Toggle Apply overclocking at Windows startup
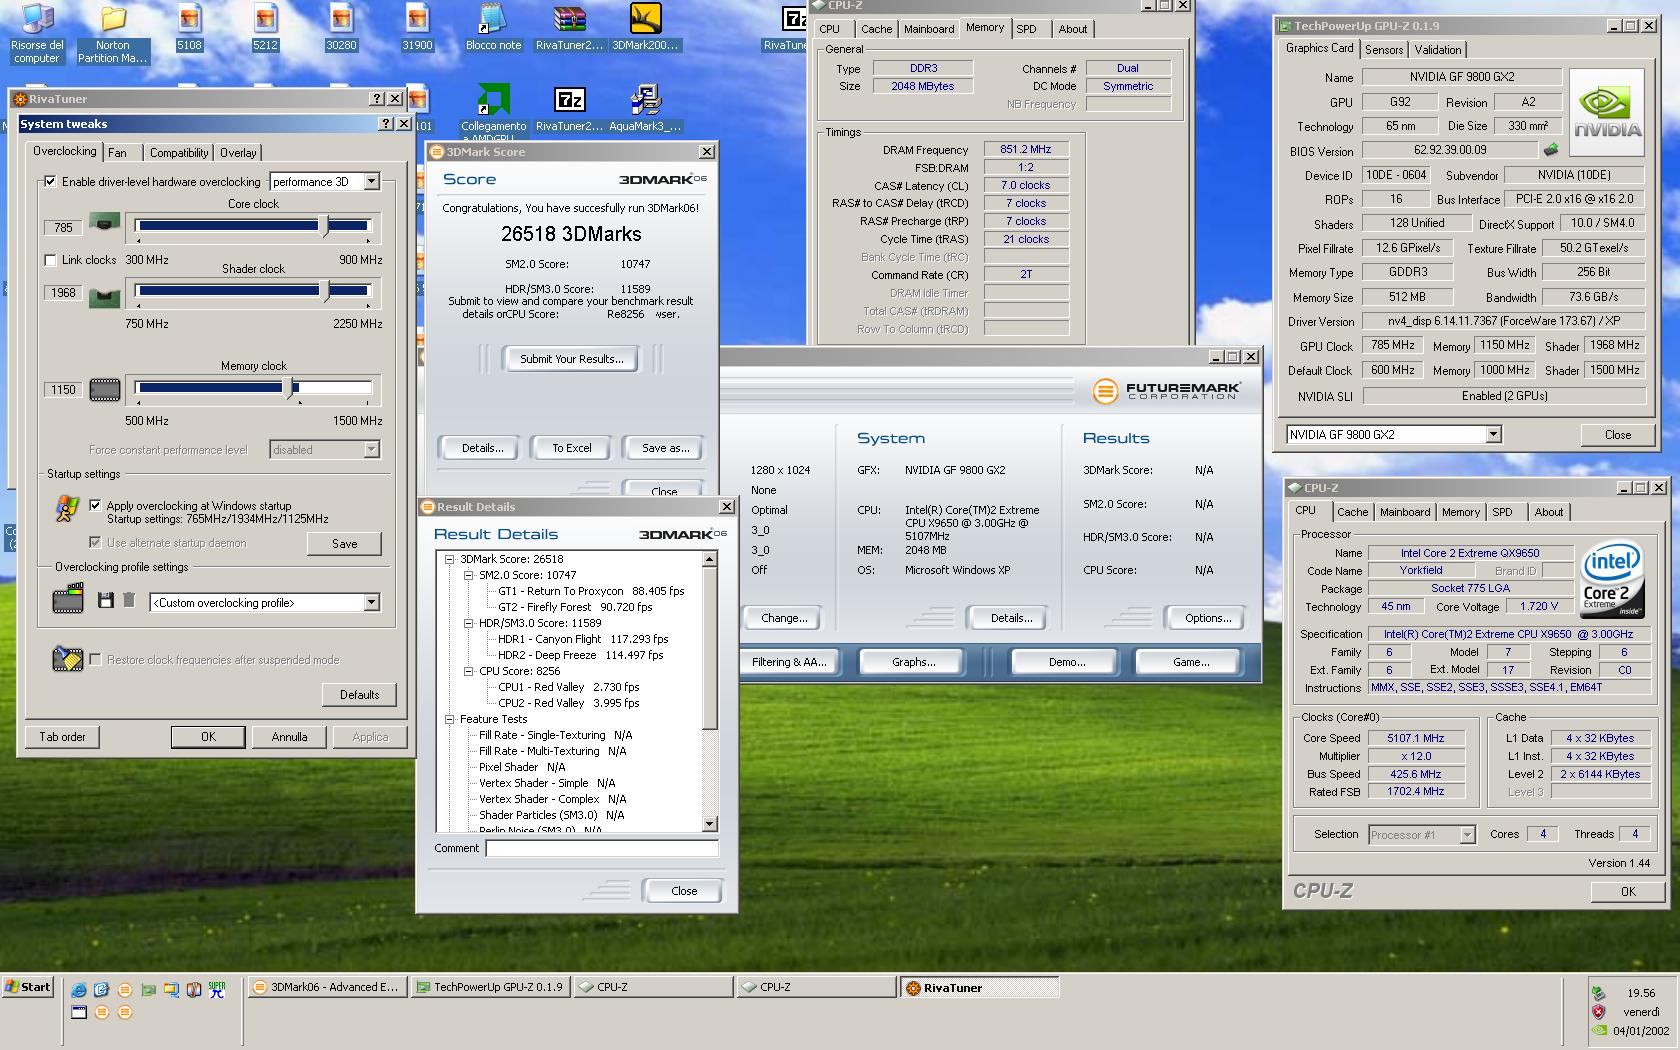This screenshot has height=1050, width=1680. 95,506
